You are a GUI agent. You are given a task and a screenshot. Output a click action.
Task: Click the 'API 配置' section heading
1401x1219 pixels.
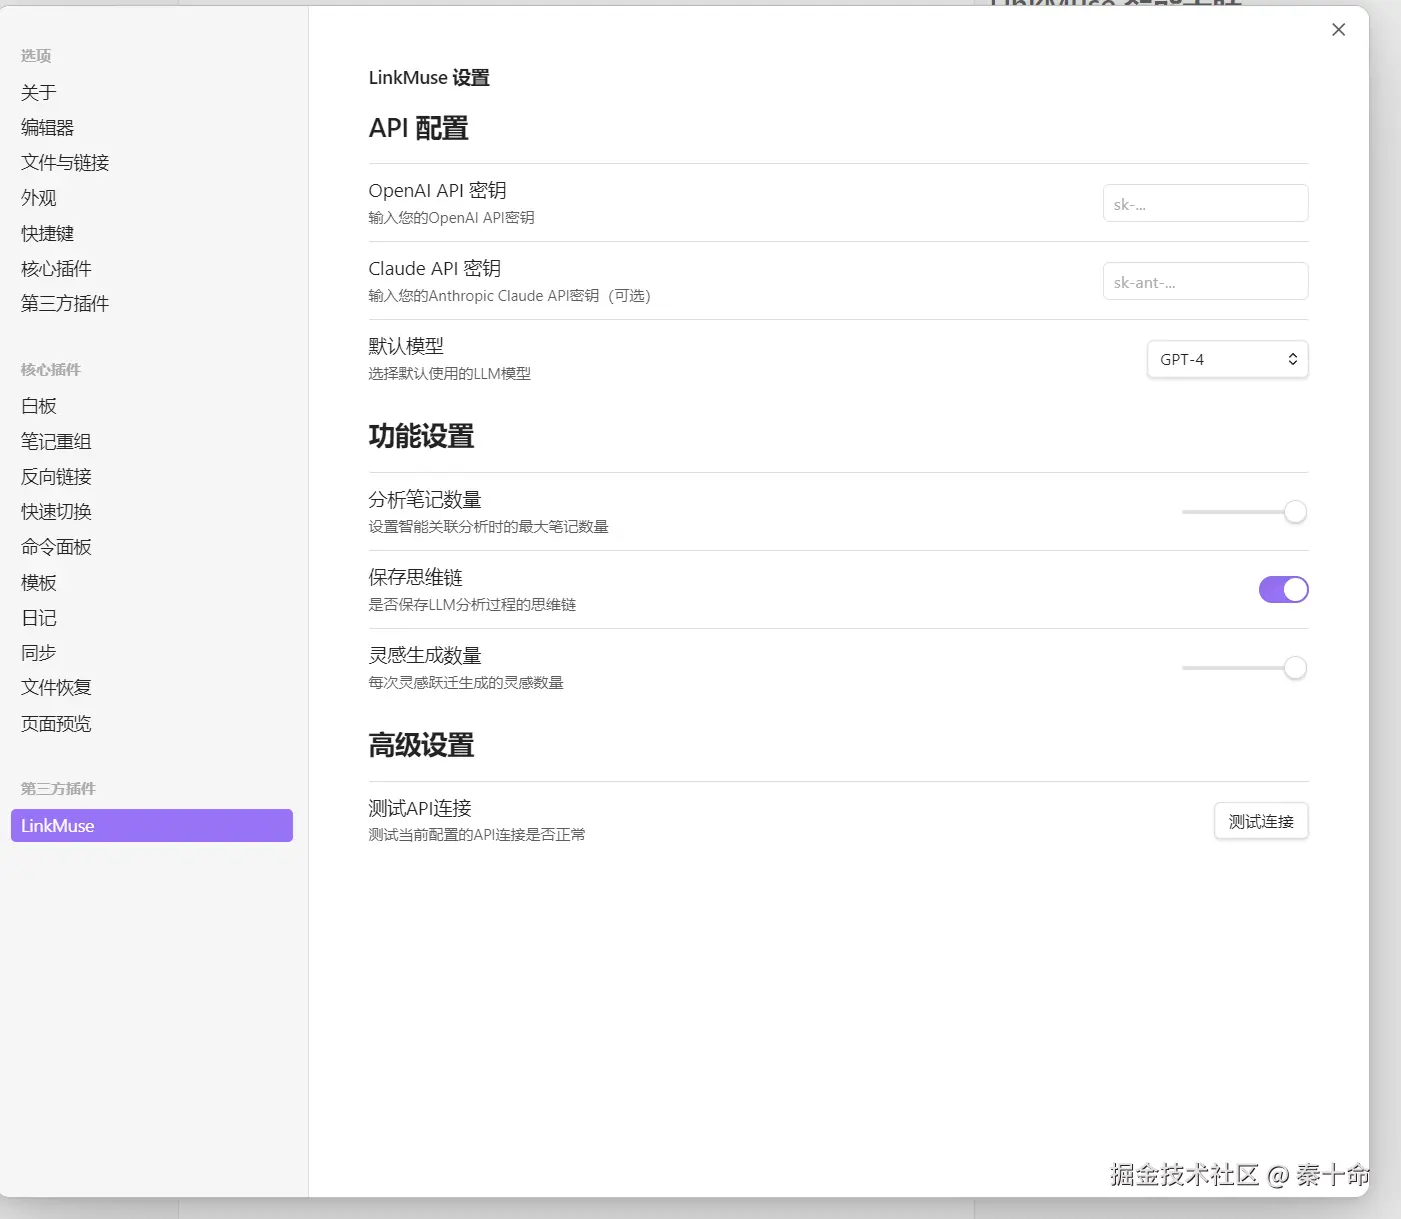(418, 129)
